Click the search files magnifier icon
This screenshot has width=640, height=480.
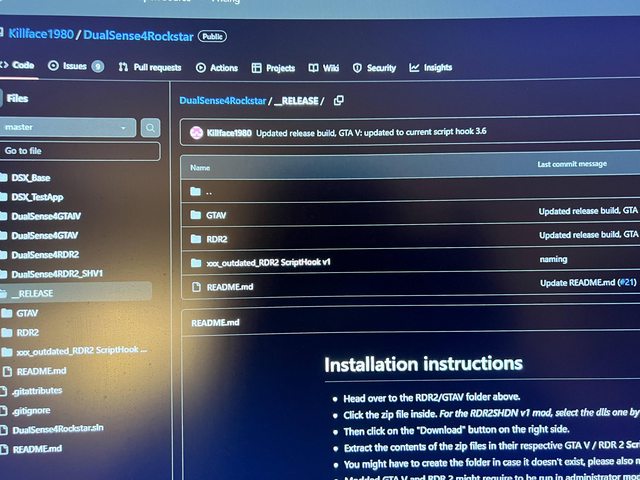coord(150,128)
